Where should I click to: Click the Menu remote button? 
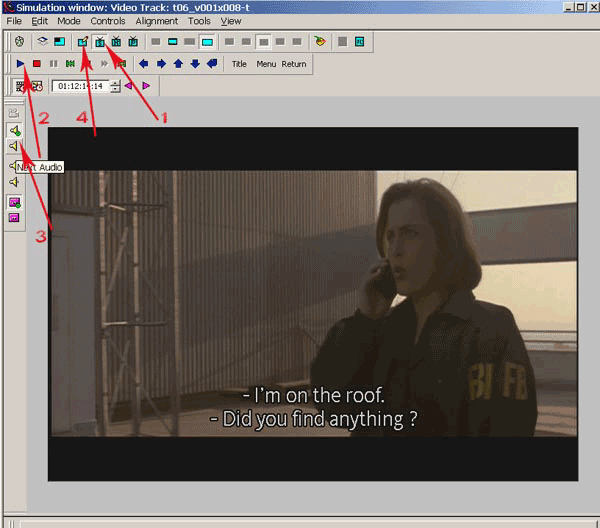tap(266, 64)
